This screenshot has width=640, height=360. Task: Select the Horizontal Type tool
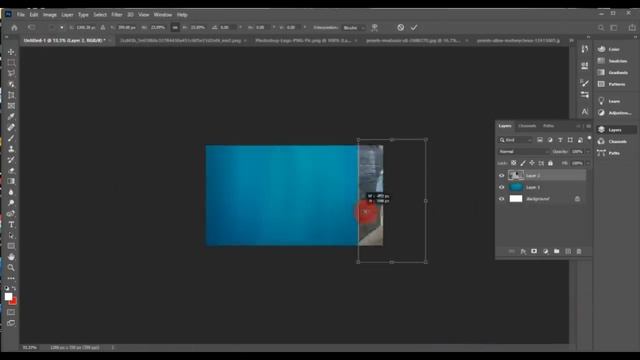(x=11, y=224)
